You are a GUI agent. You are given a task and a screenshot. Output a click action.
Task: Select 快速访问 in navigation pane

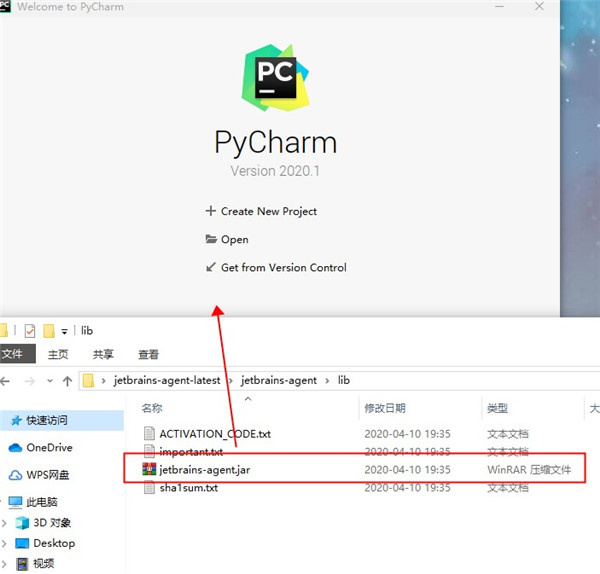click(x=61, y=420)
